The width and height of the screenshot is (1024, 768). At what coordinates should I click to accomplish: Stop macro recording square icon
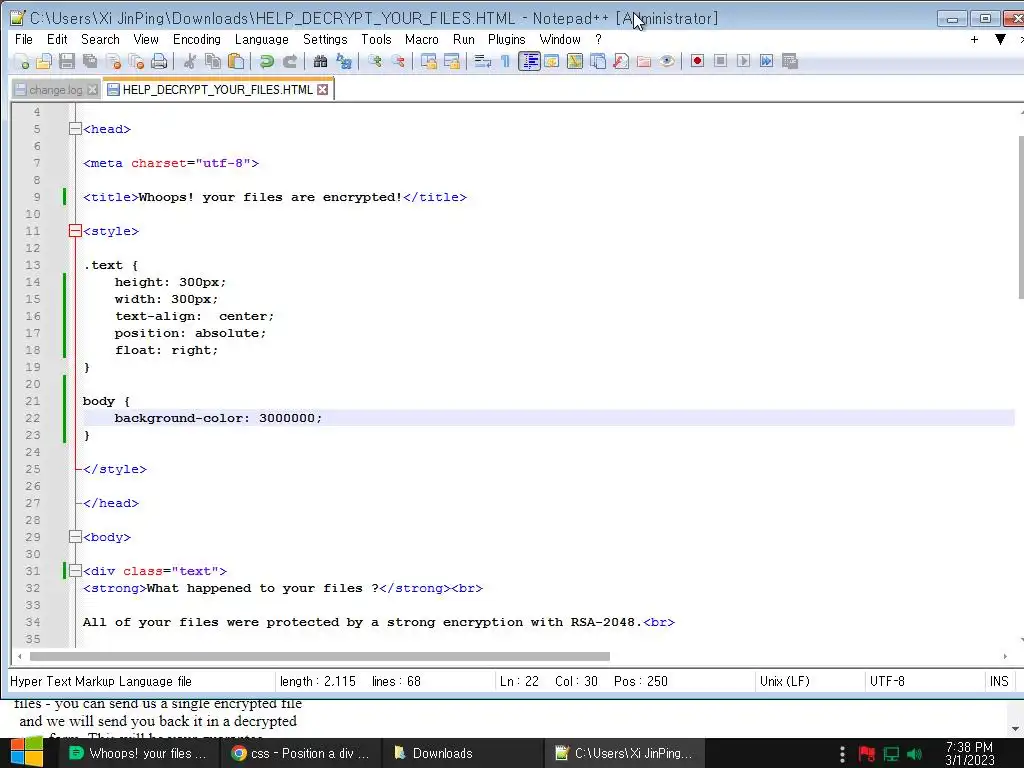(x=720, y=61)
